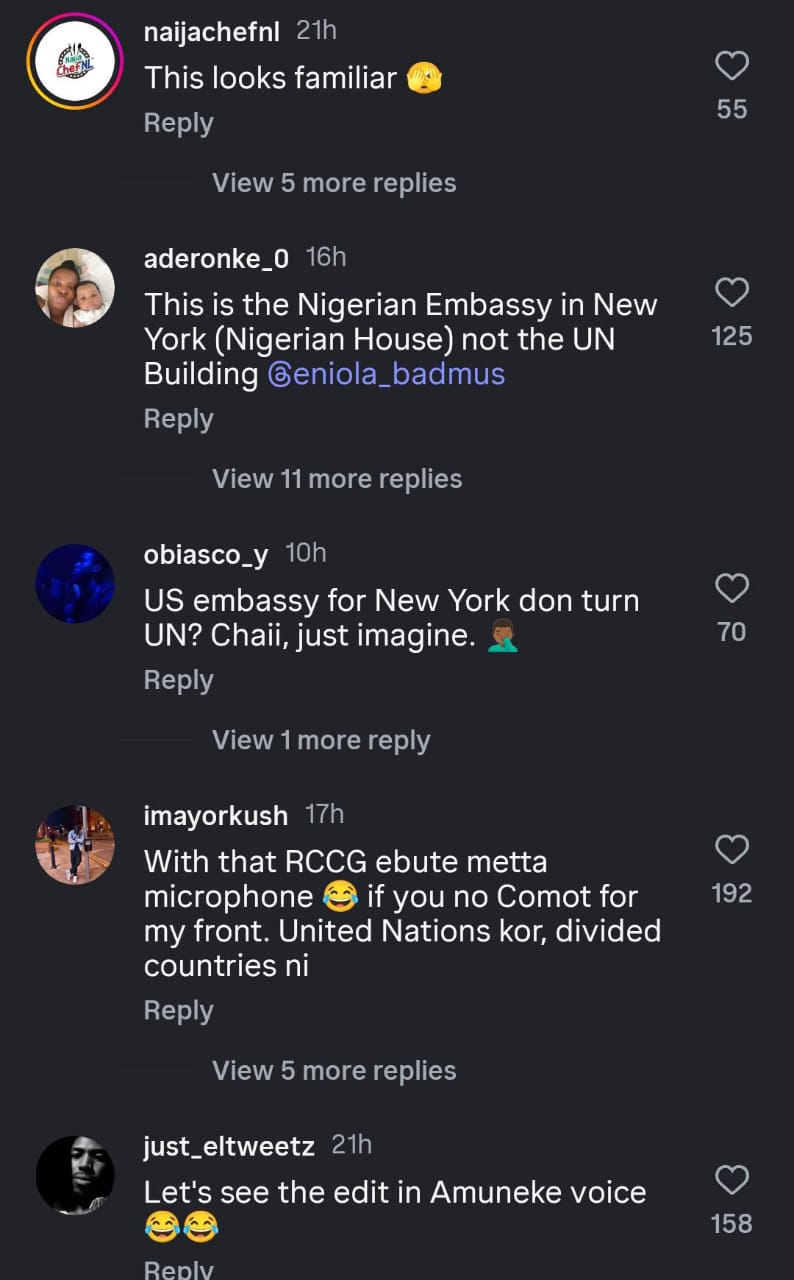The height and width of the screenshot is (1280, 794).
Task: Tap just_eltweetz's profile avatar
Action: [75, 1175]
